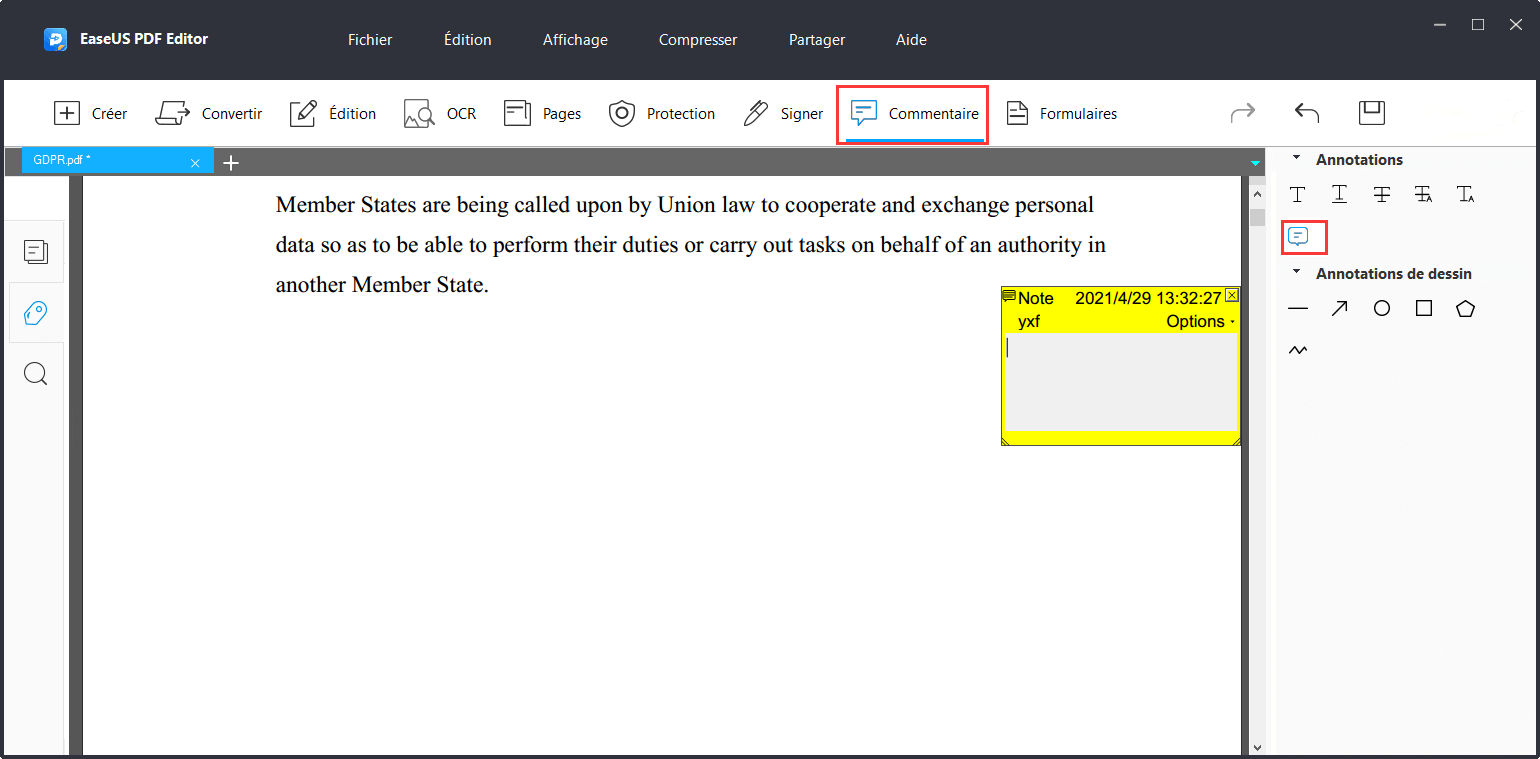Open the bookmarks tag sidebar panel

(36, 313)
